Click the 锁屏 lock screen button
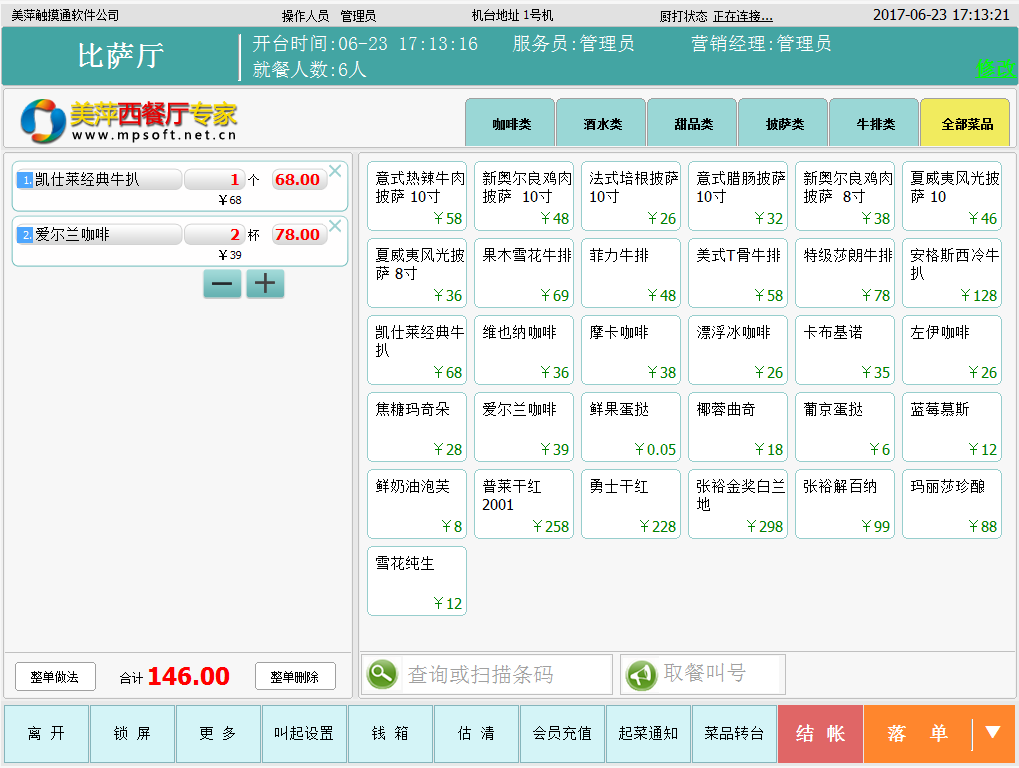The width and height of the screenshot is (1019, 768). (132, 734)
